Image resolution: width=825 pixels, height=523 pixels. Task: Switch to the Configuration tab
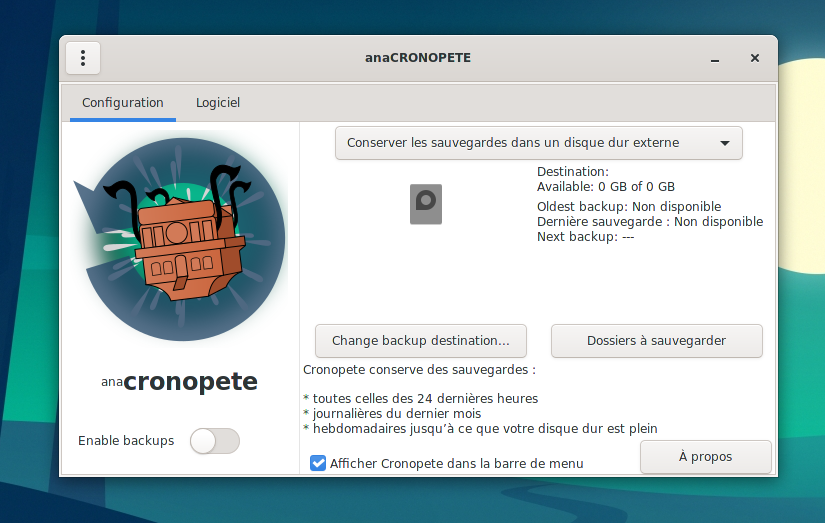[x=122, y=103]
